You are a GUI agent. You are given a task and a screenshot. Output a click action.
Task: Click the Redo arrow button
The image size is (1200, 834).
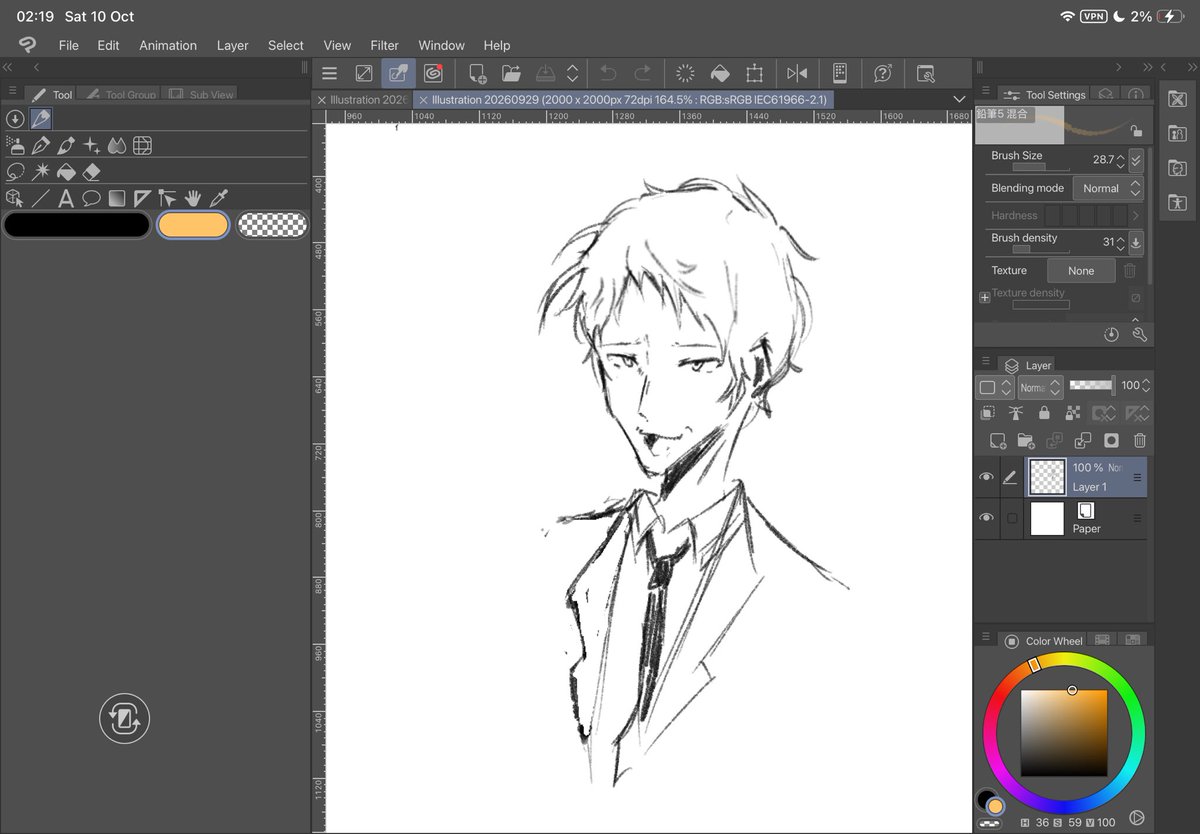coord(642,73)
